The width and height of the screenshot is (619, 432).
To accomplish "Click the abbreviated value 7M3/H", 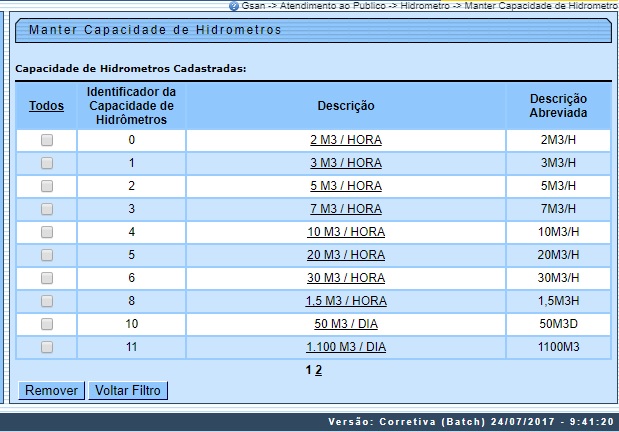I will [x=558, y=209].
